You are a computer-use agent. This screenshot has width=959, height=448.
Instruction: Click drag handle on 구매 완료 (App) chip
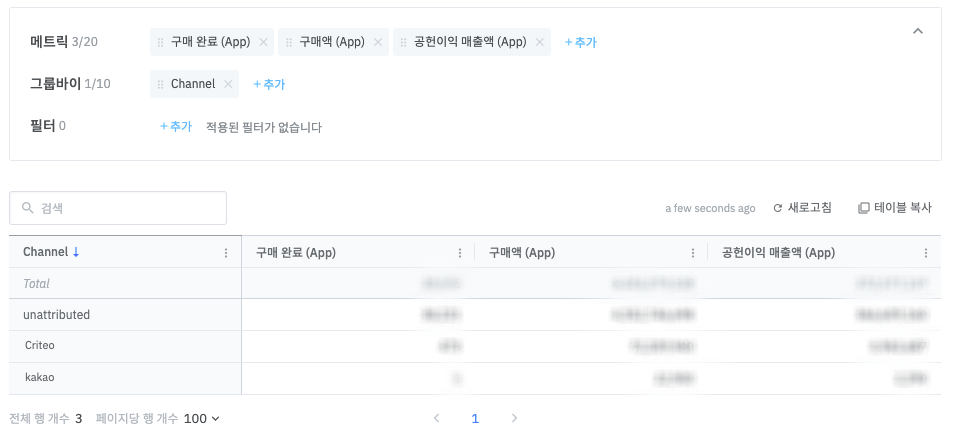coord(161,42)
